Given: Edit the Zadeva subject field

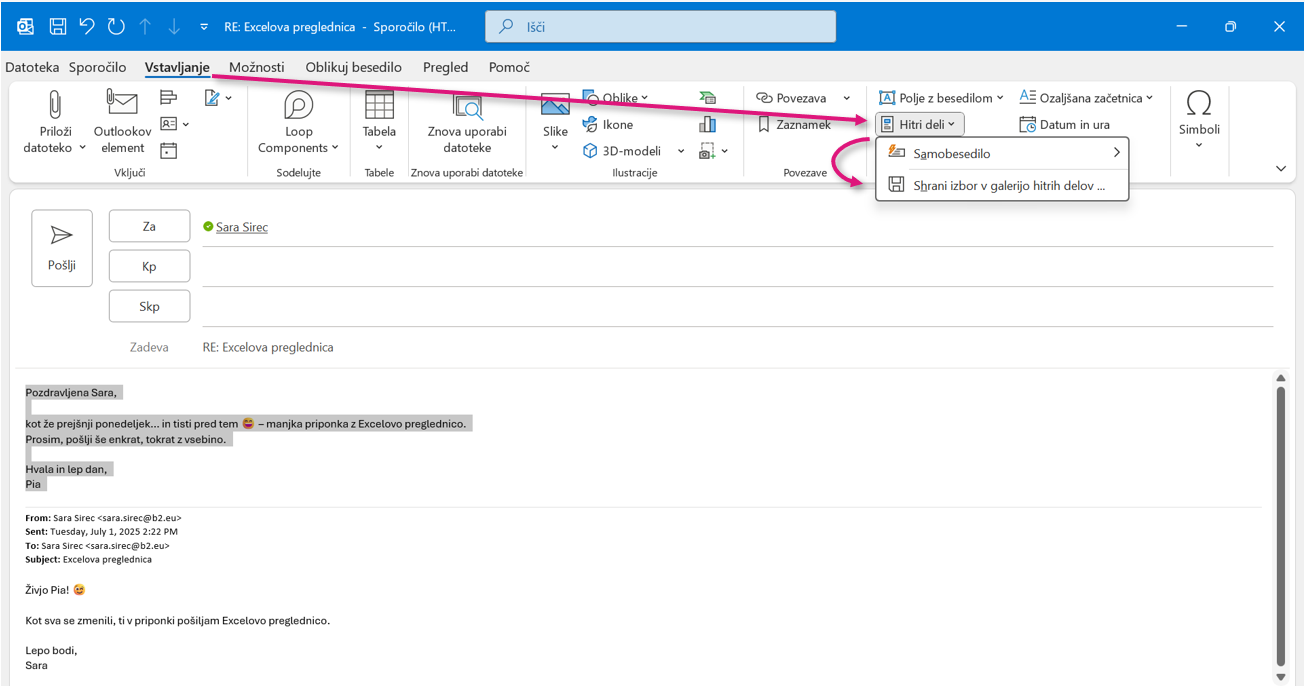Looking at the screenshot, I should 737,347.
